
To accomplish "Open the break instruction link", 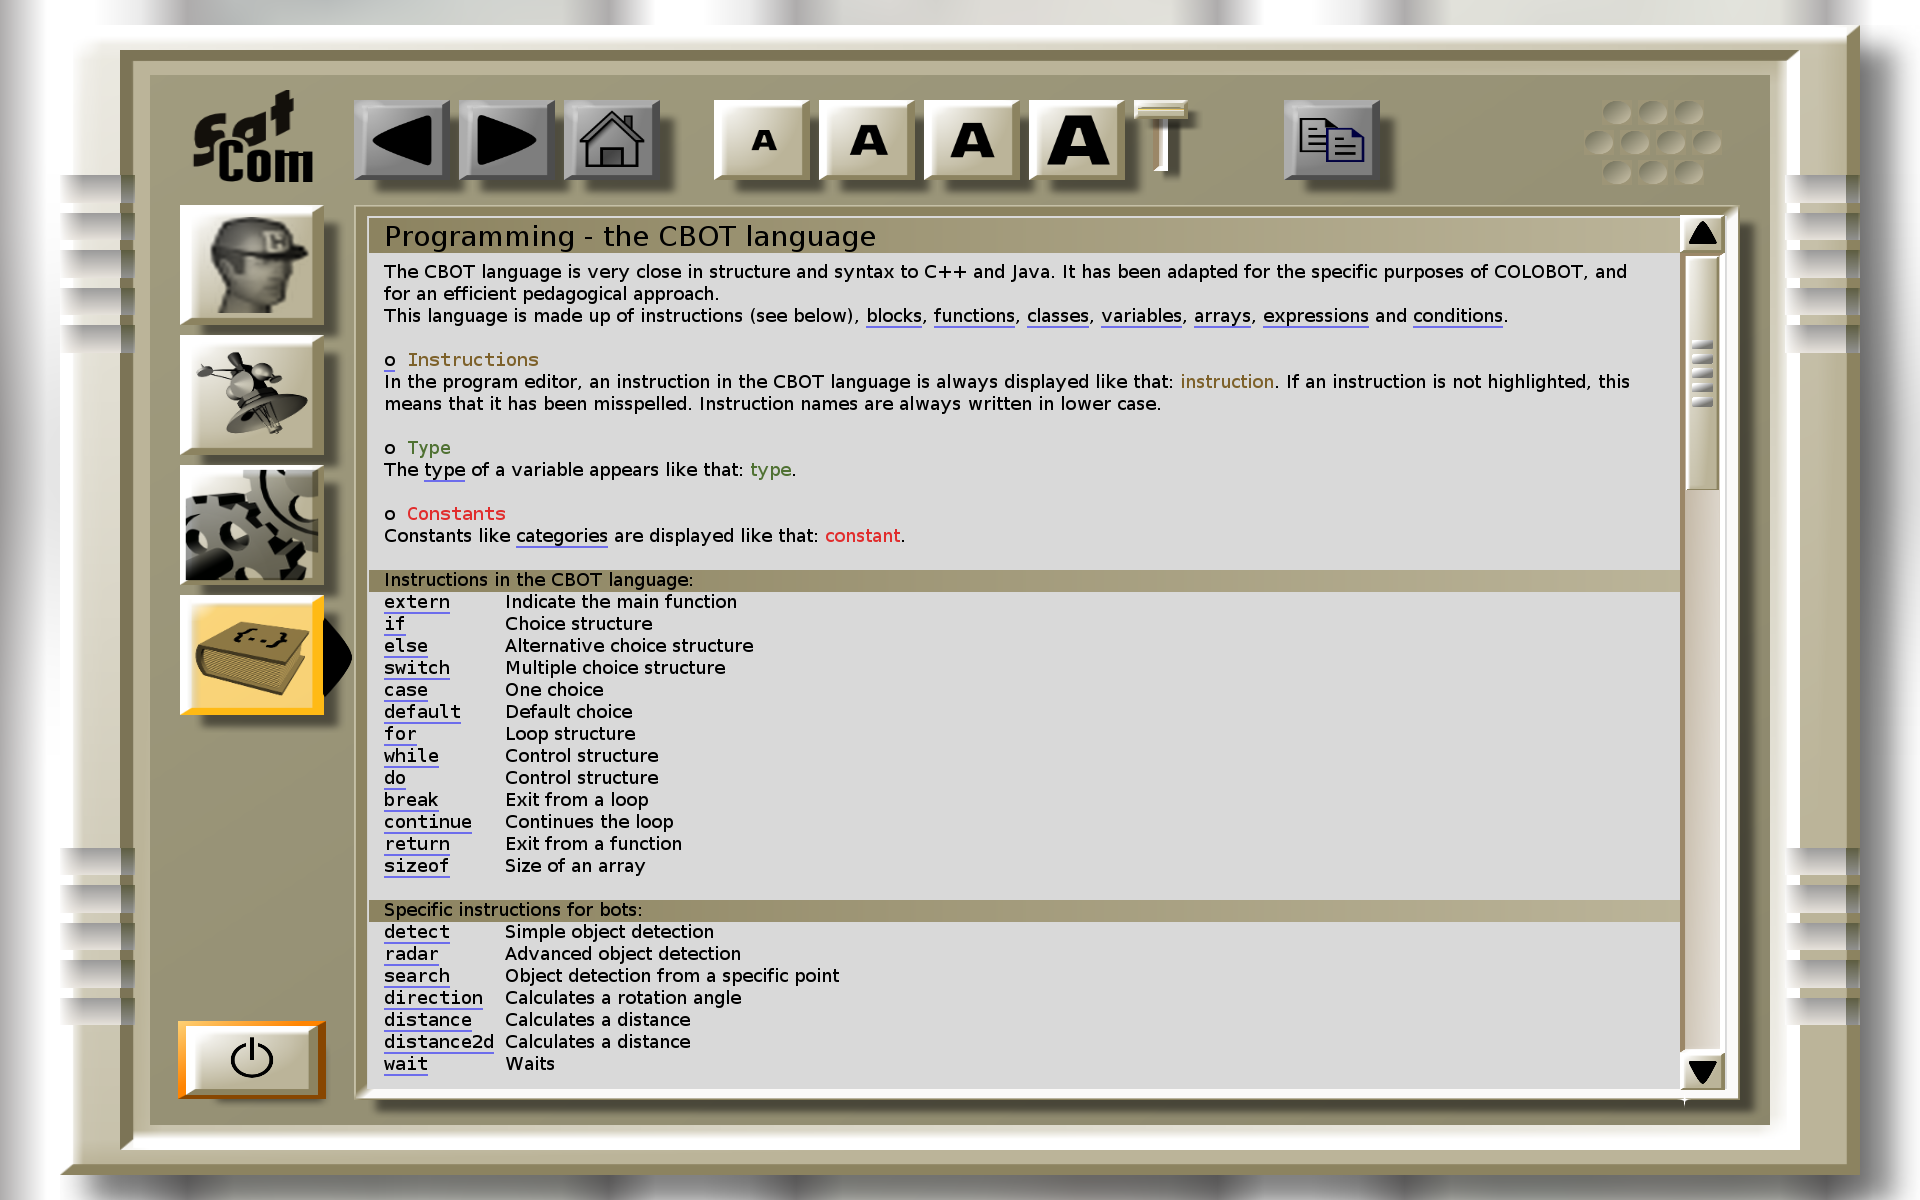I will click(x=411, y=800).
